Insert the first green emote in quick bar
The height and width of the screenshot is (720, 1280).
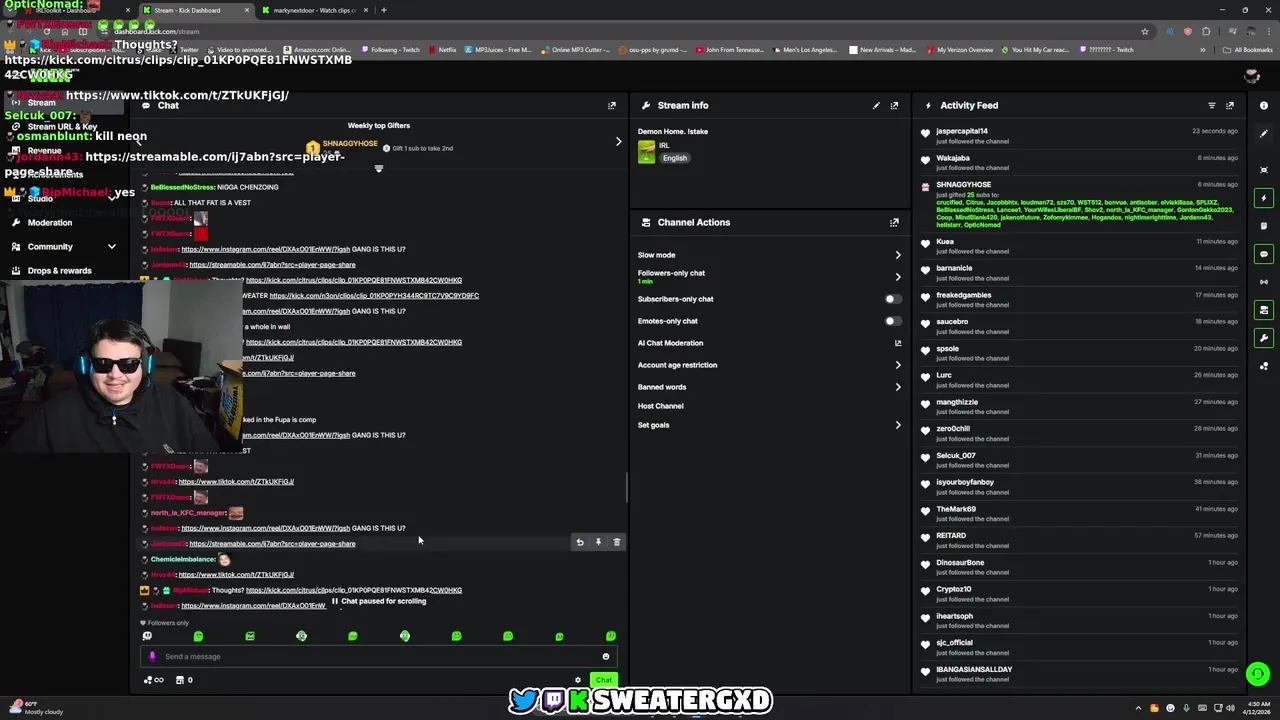(198, 636)
